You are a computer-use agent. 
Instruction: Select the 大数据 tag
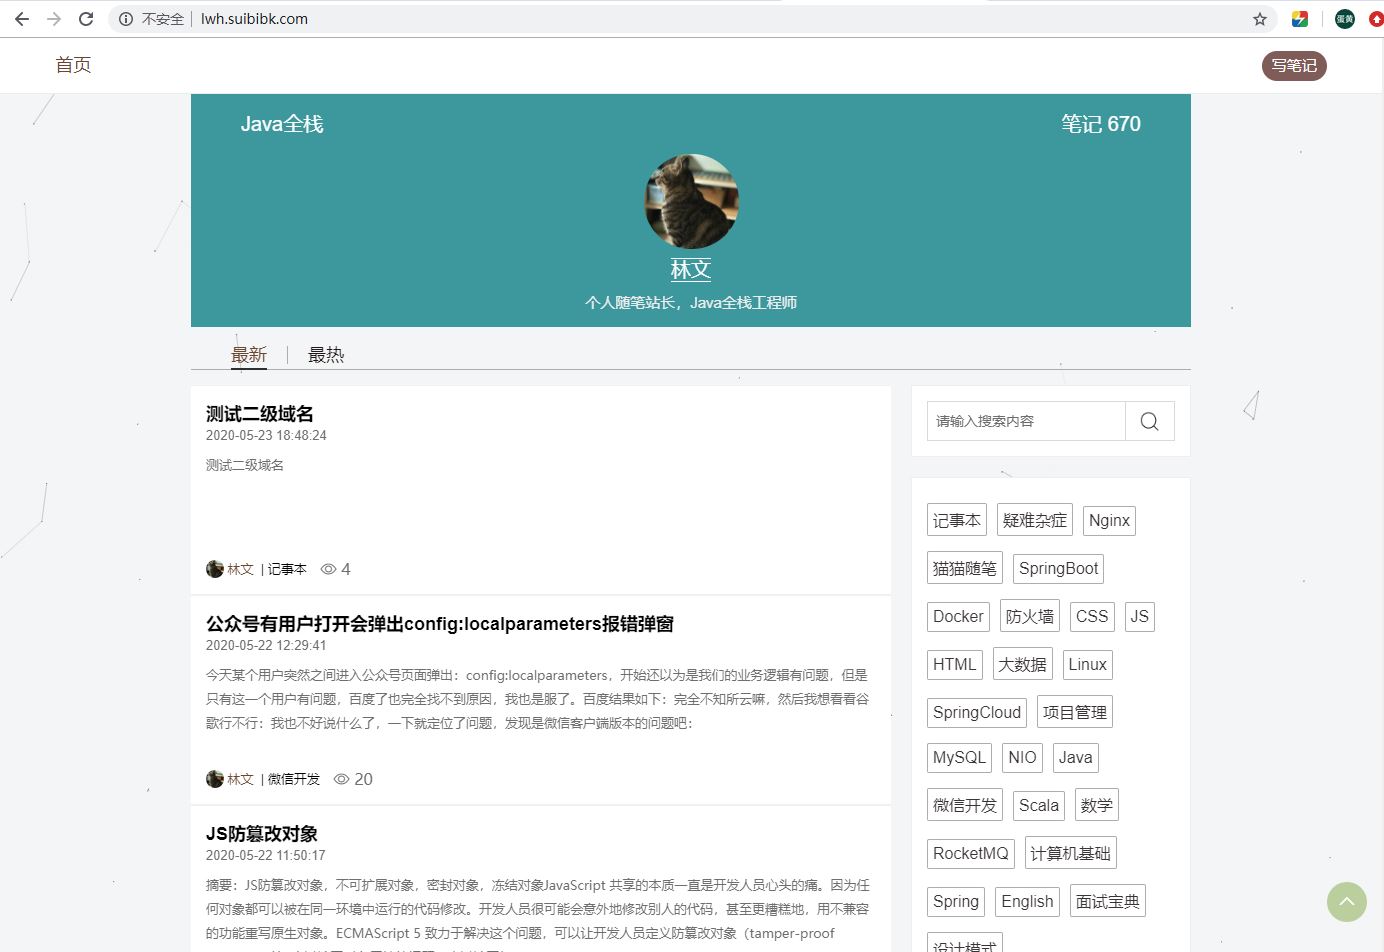[x=1023, y=664]
